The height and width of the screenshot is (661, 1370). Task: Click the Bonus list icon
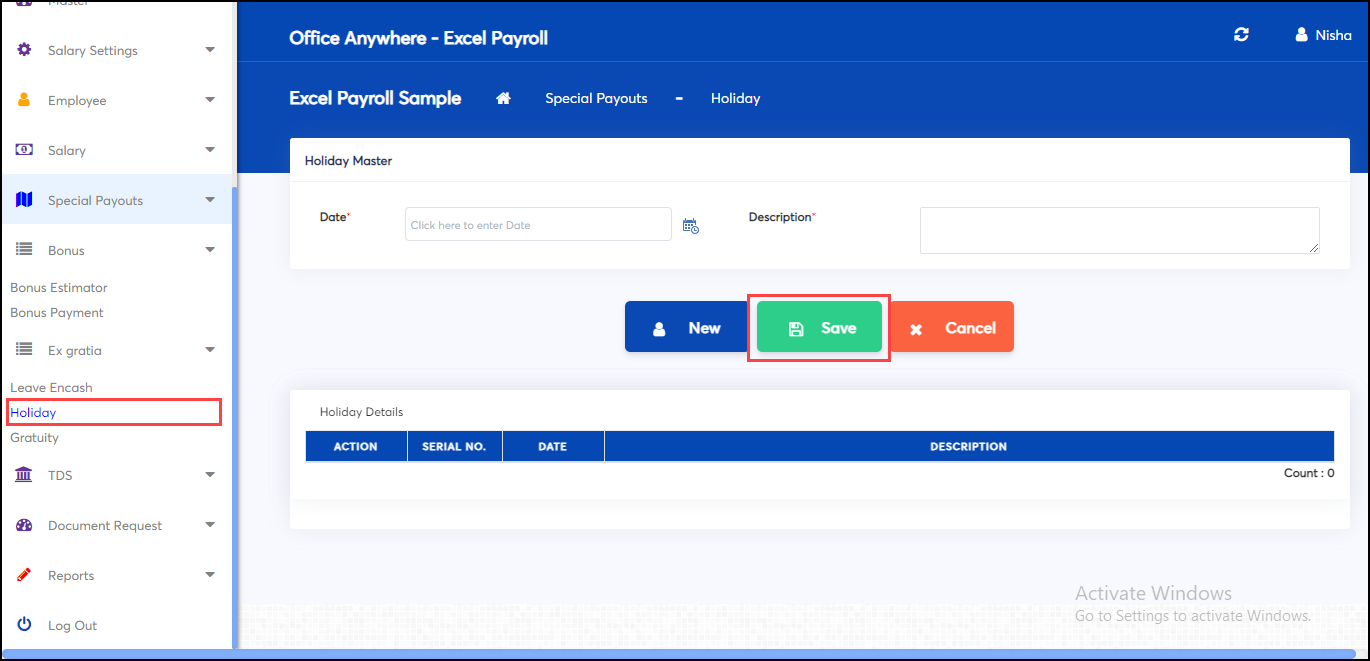(25, 250)
